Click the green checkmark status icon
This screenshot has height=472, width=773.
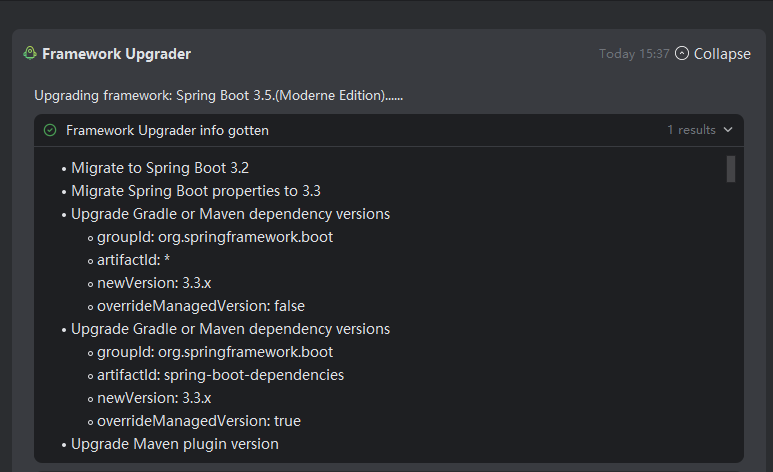[x=50, y=130]
